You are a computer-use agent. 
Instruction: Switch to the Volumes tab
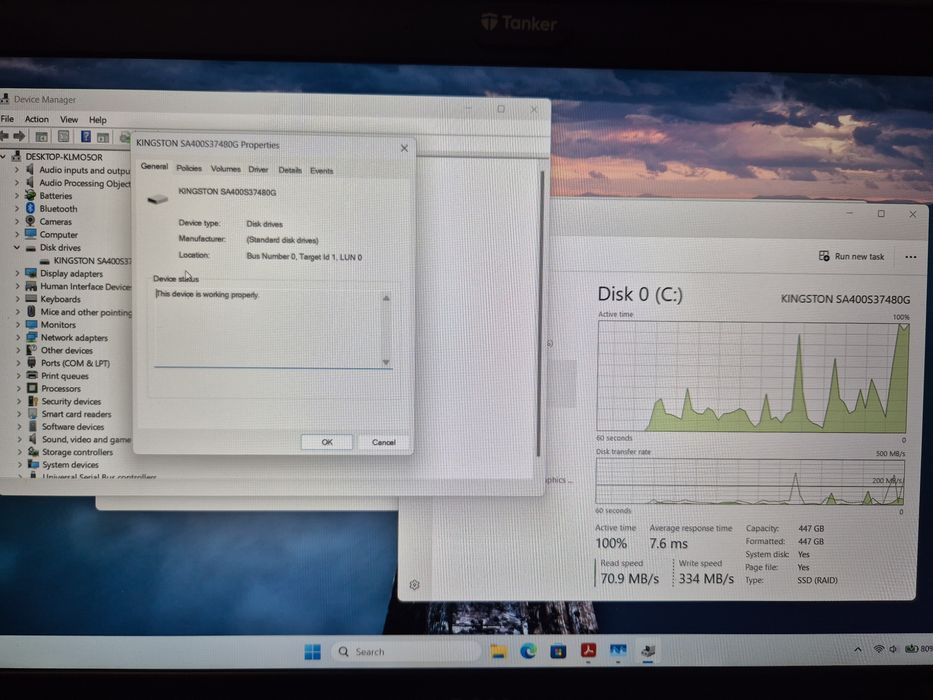point(226,169)
